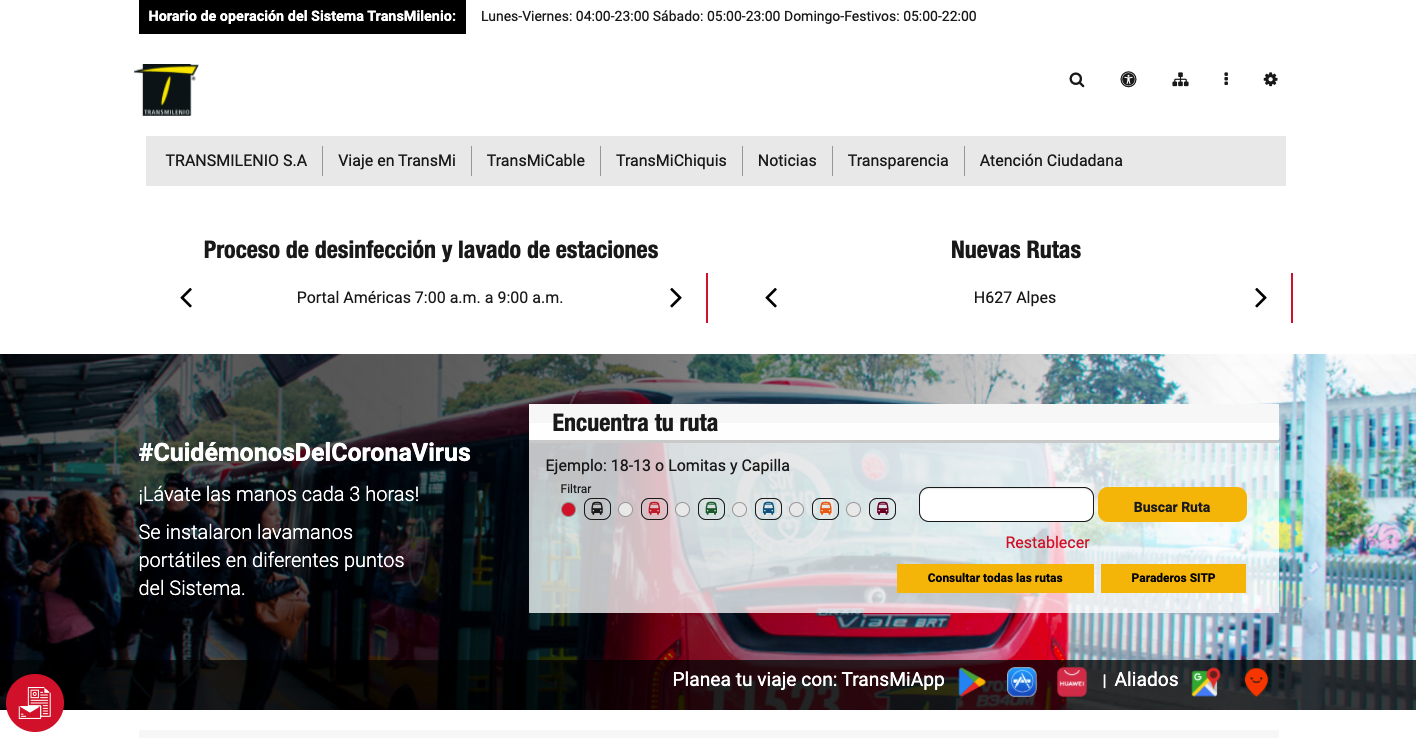Open the TransMiChiquis menu

click(671, 160)
